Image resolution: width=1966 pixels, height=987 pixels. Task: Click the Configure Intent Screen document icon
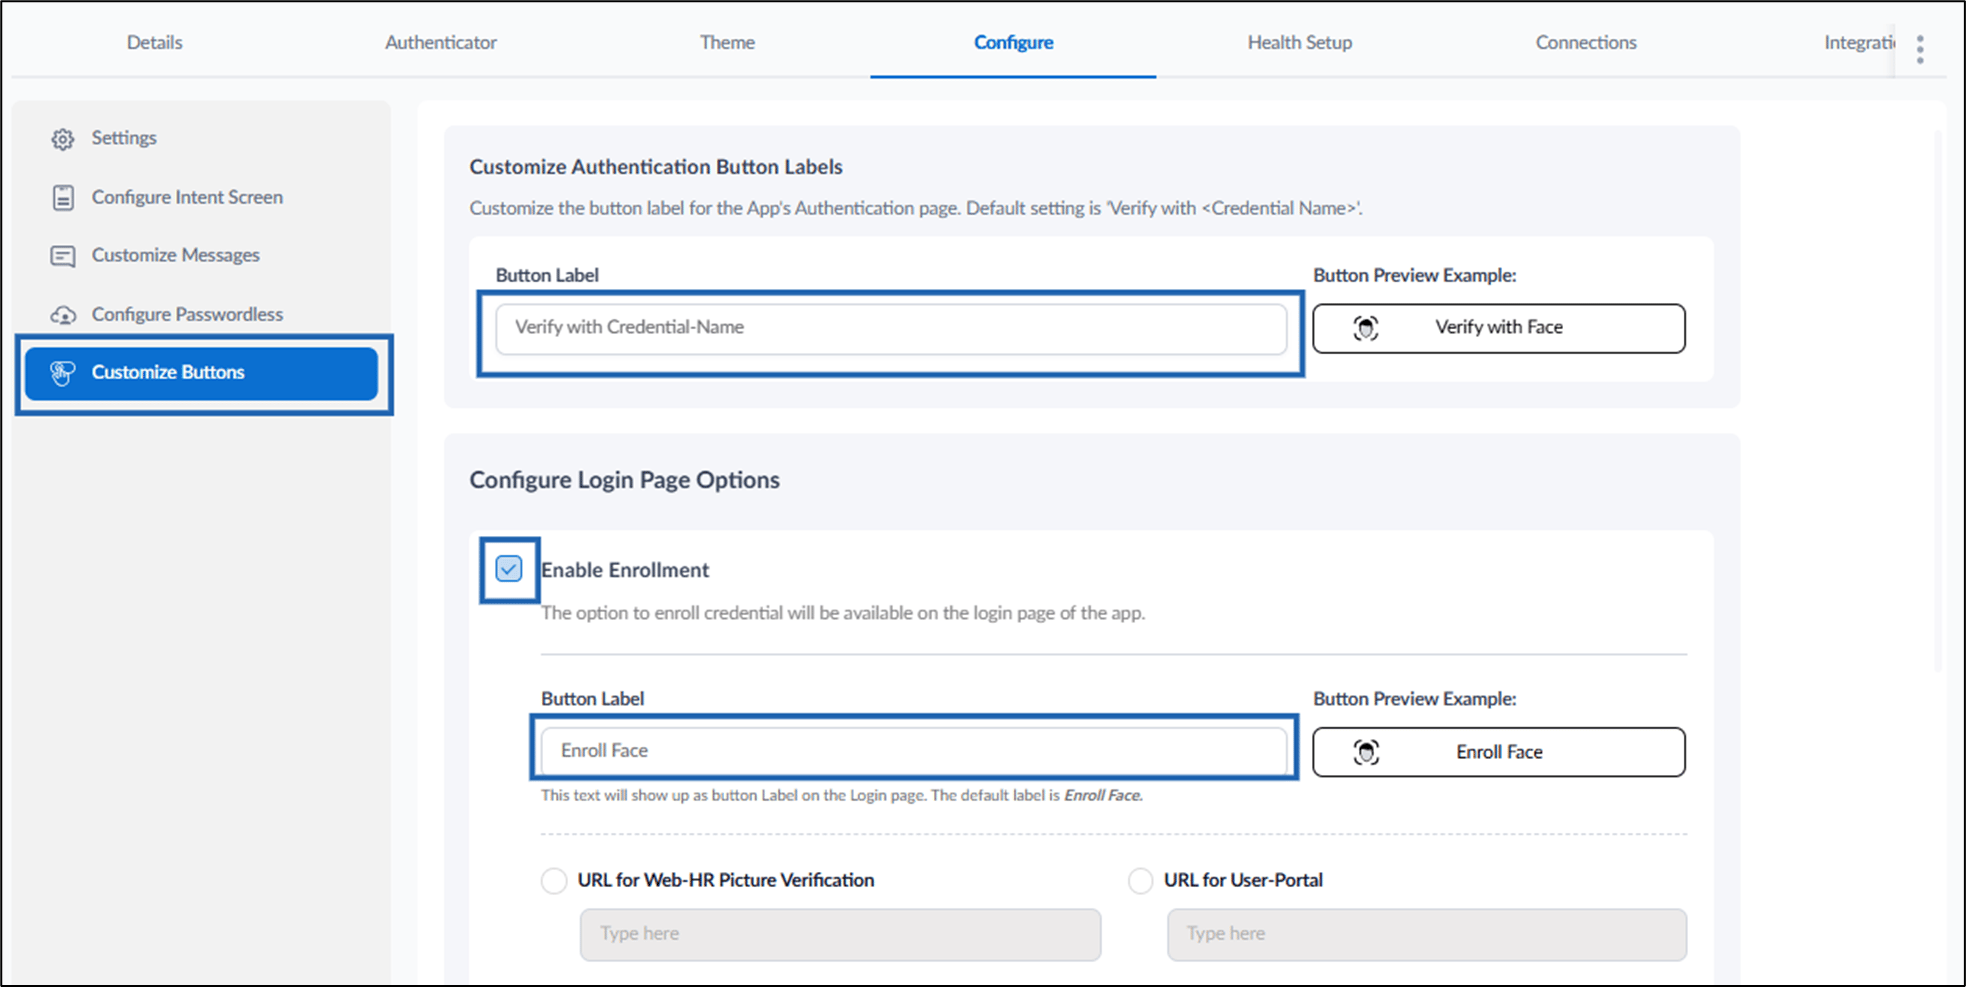click(x=63, y=198)
